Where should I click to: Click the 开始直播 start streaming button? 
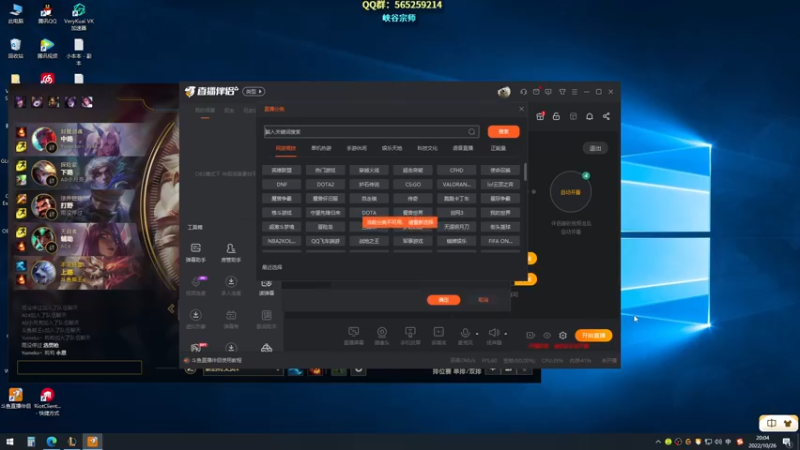(593, 335)
